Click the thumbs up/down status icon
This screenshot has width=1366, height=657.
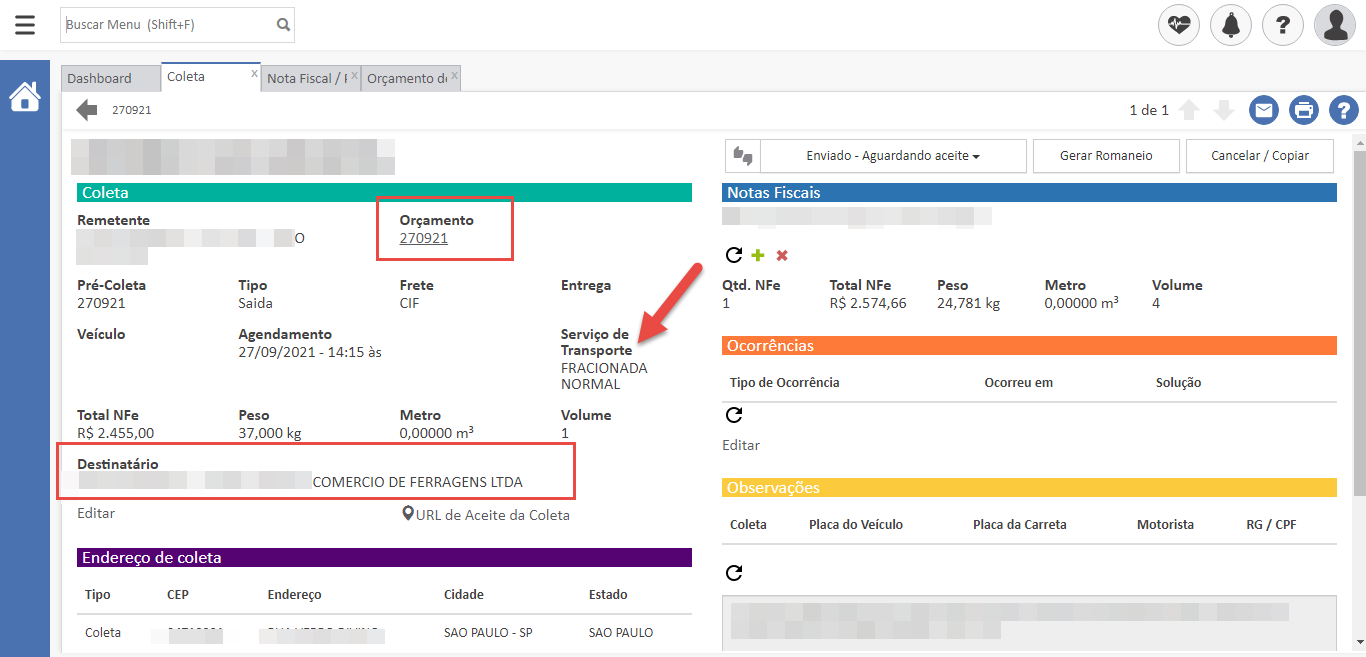(x=743, y=156)
